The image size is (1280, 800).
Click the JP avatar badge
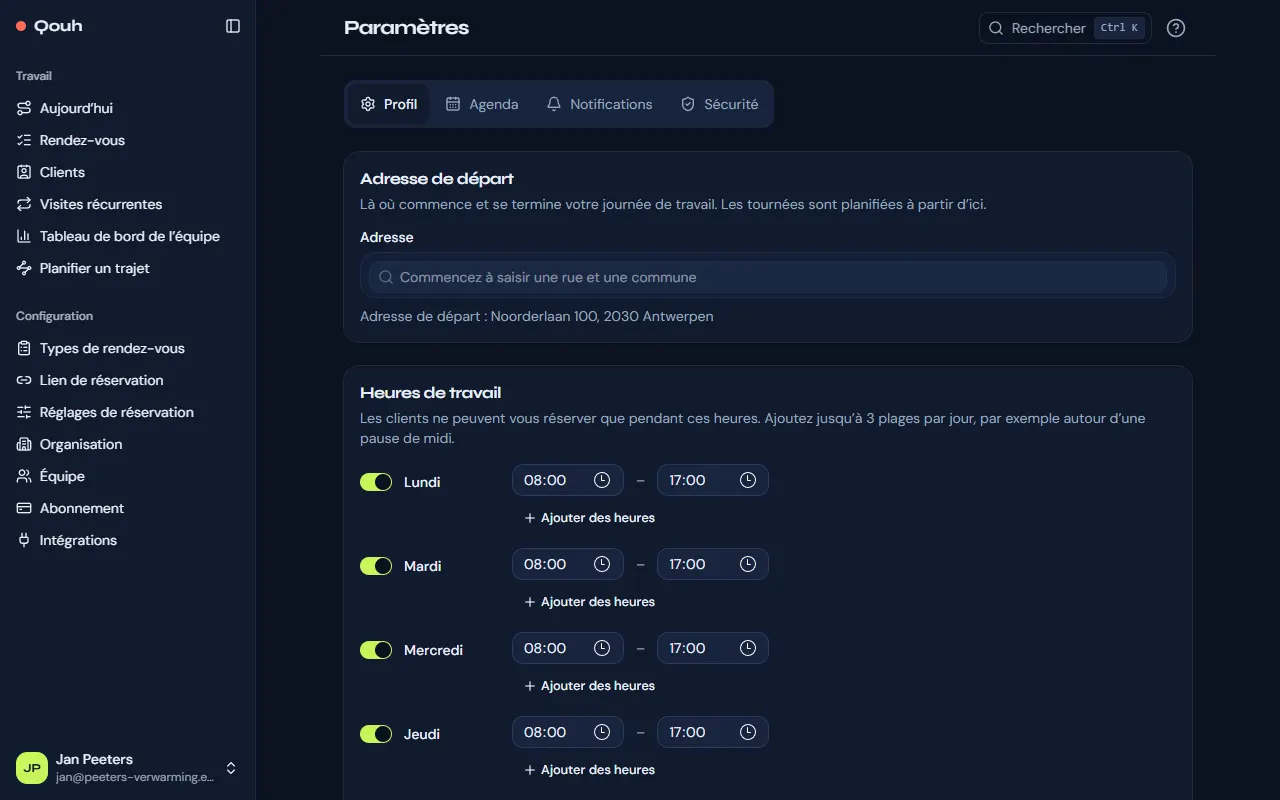click(x=32, y=768)
